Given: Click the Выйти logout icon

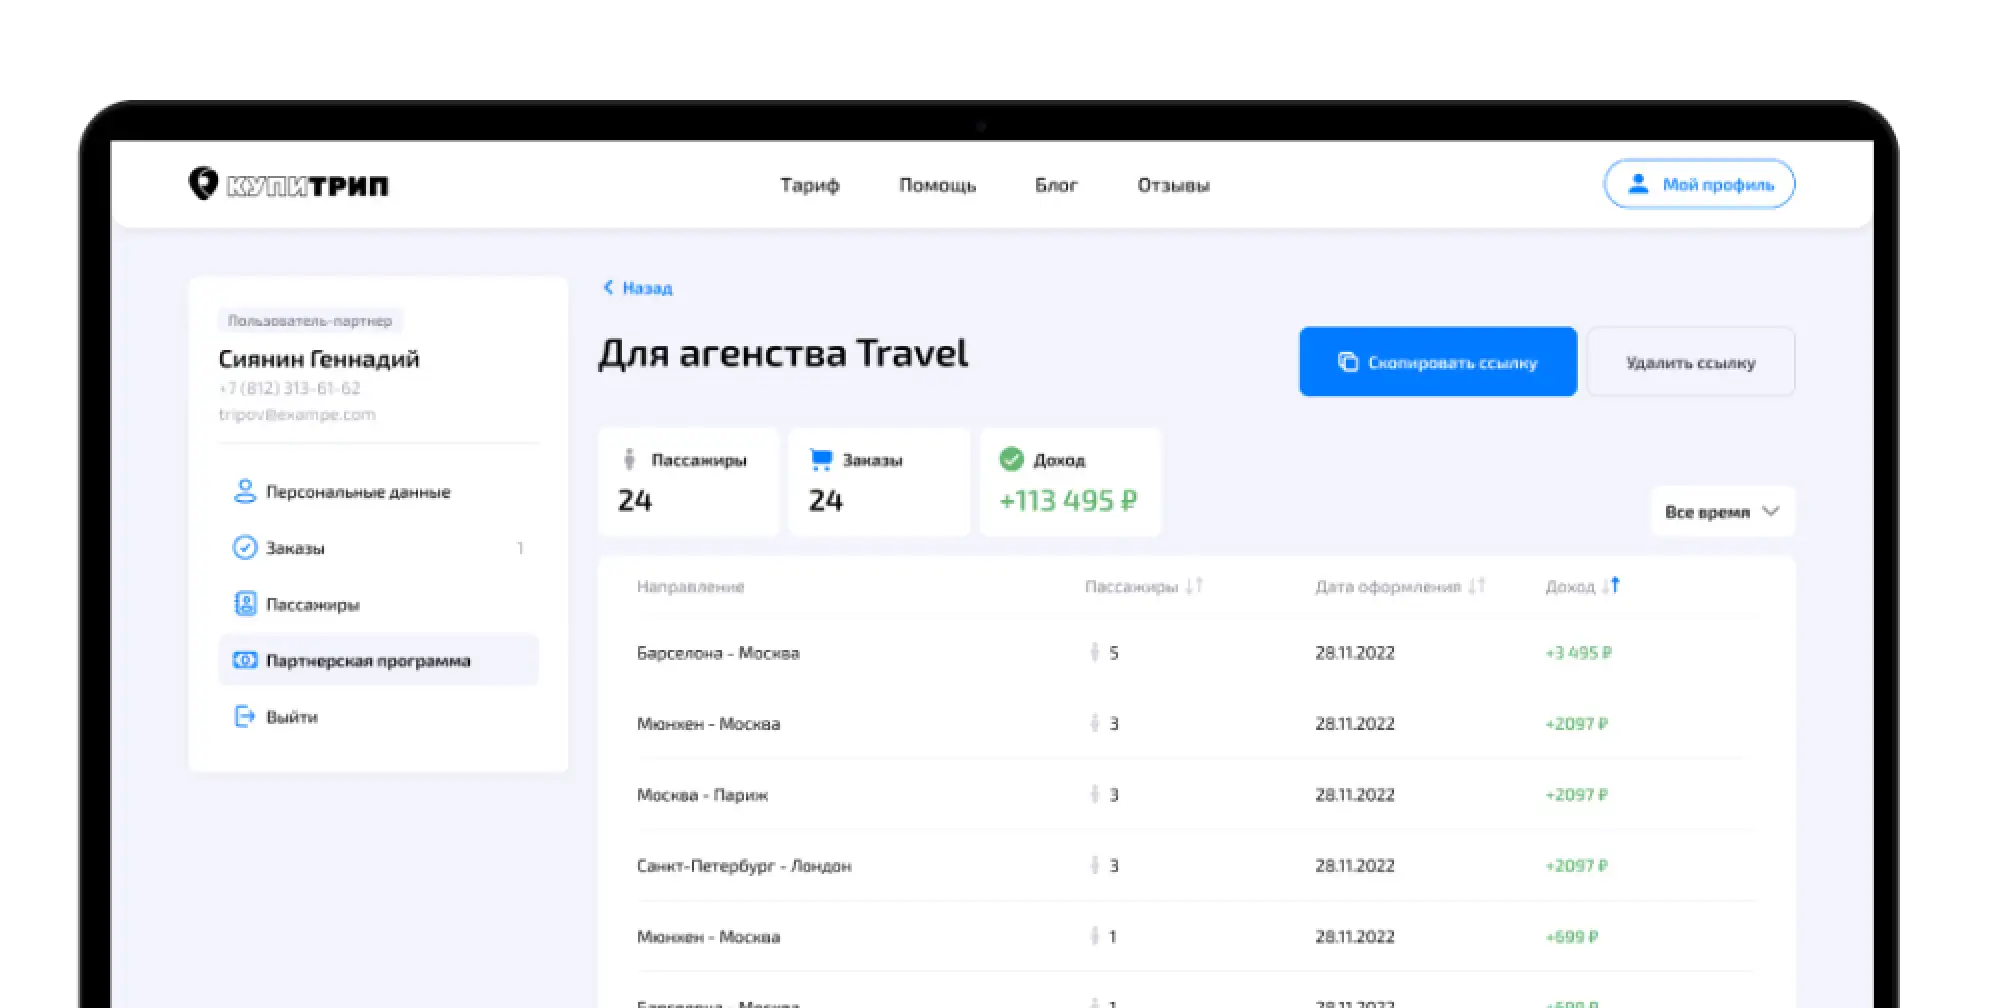Looking at the screenshot, I should tap(244, 716).
